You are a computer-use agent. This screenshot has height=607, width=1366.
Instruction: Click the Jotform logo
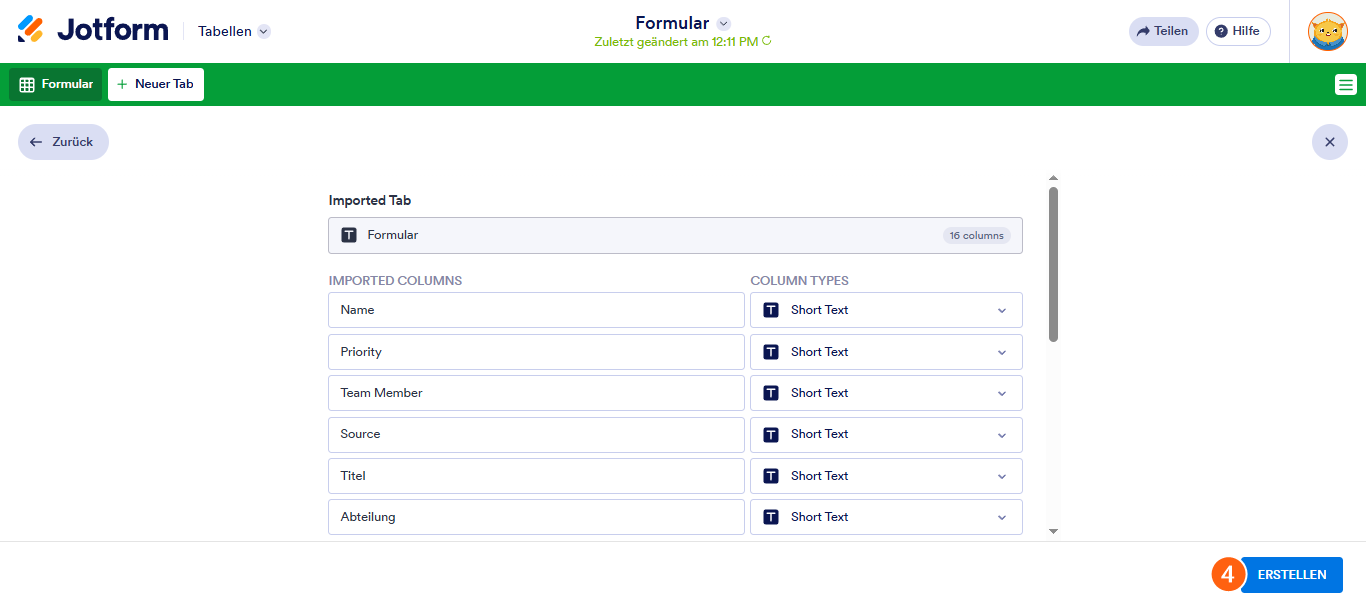pos(93,30)
